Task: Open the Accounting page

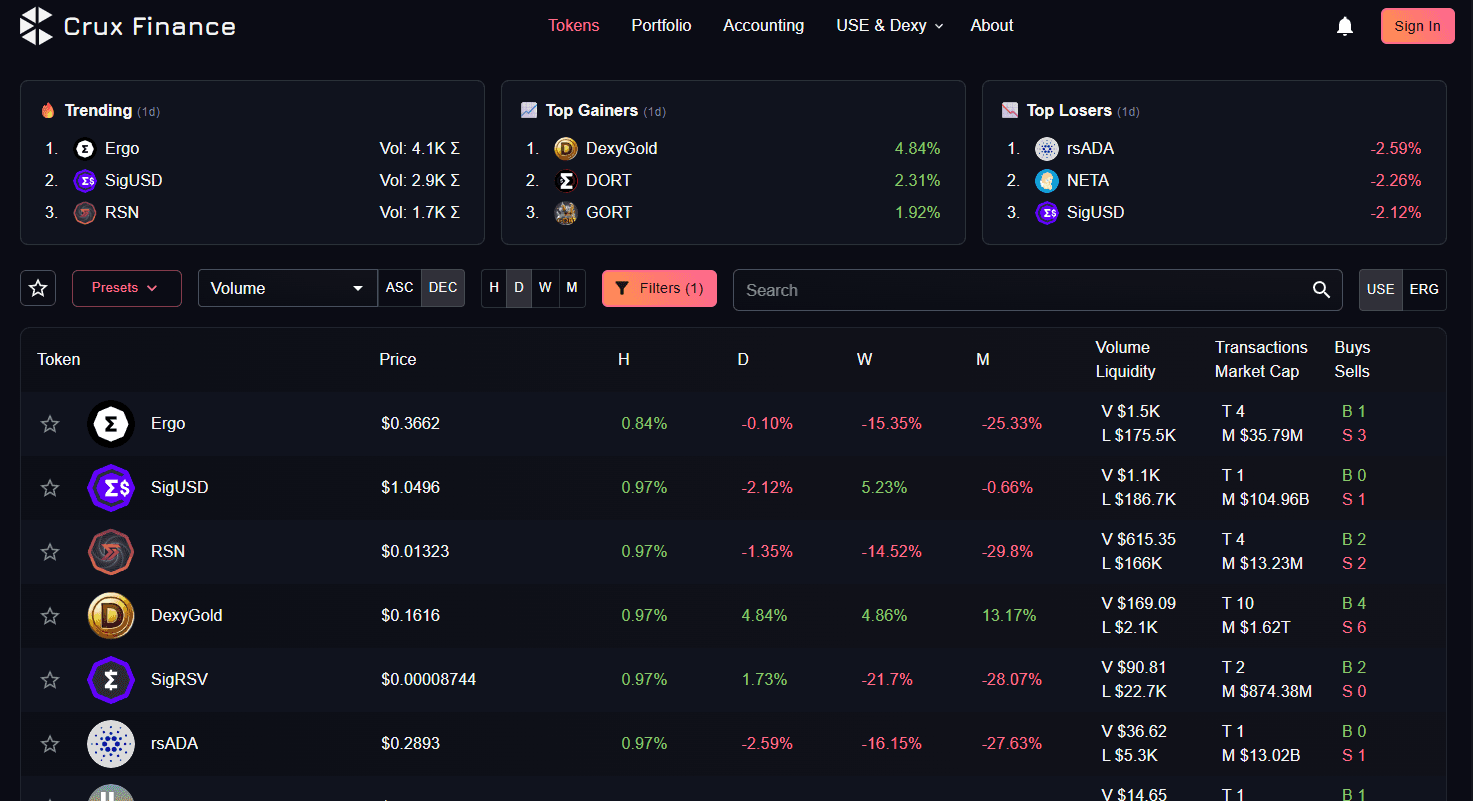Action: (x=763, y=25)
